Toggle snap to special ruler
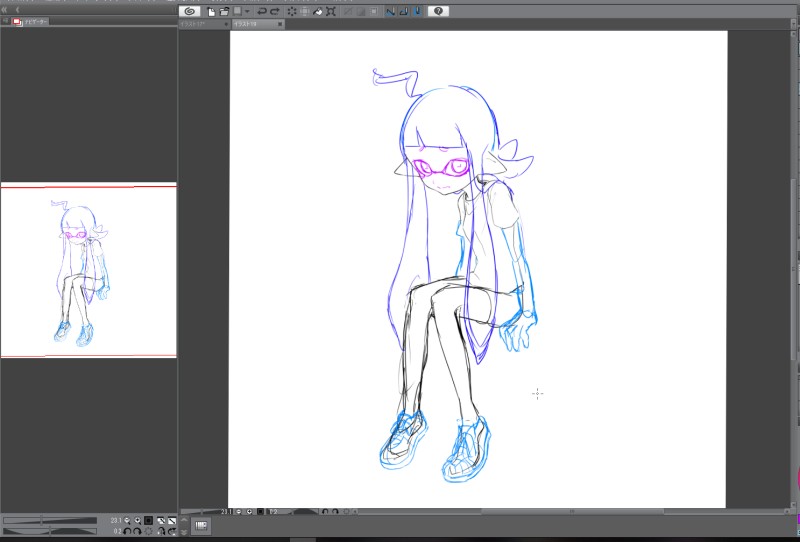 click(405, 11)
